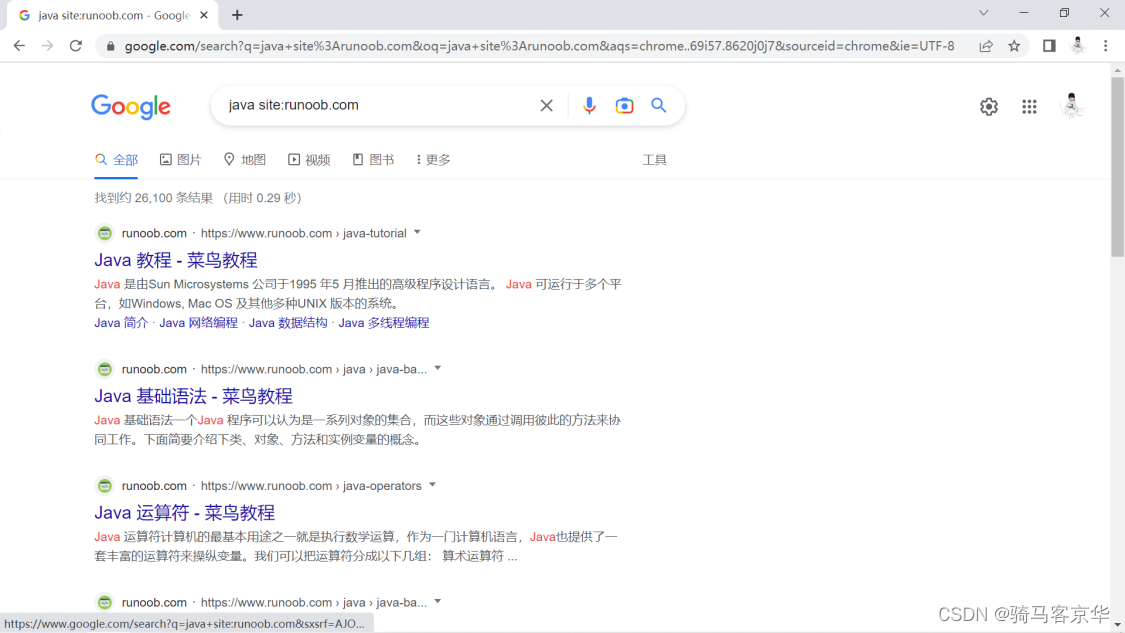Switch to the 地图 tab
The image size is (1125, 633).
pyautogui.click(x=245, y=160)
